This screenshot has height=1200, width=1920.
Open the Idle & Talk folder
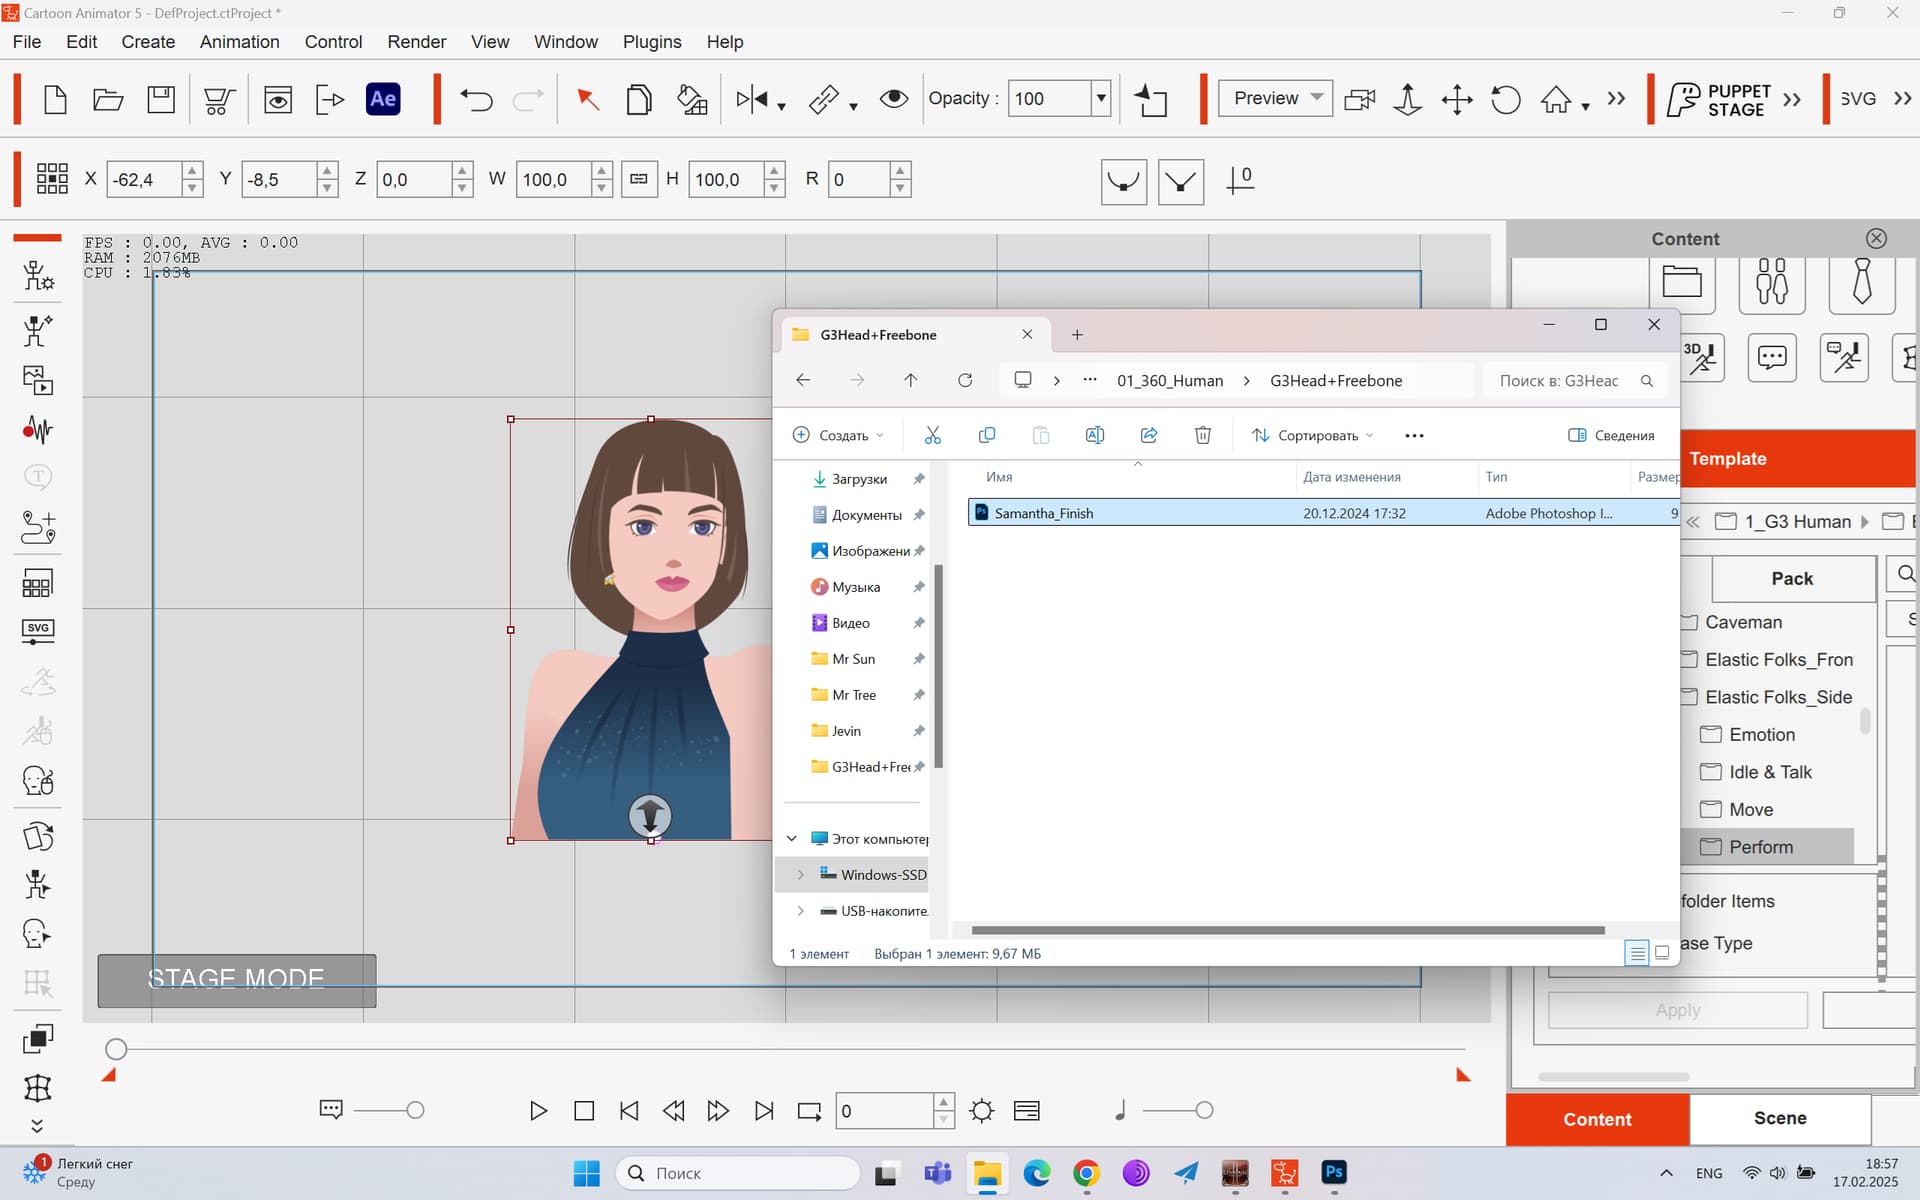point(1769,772)
